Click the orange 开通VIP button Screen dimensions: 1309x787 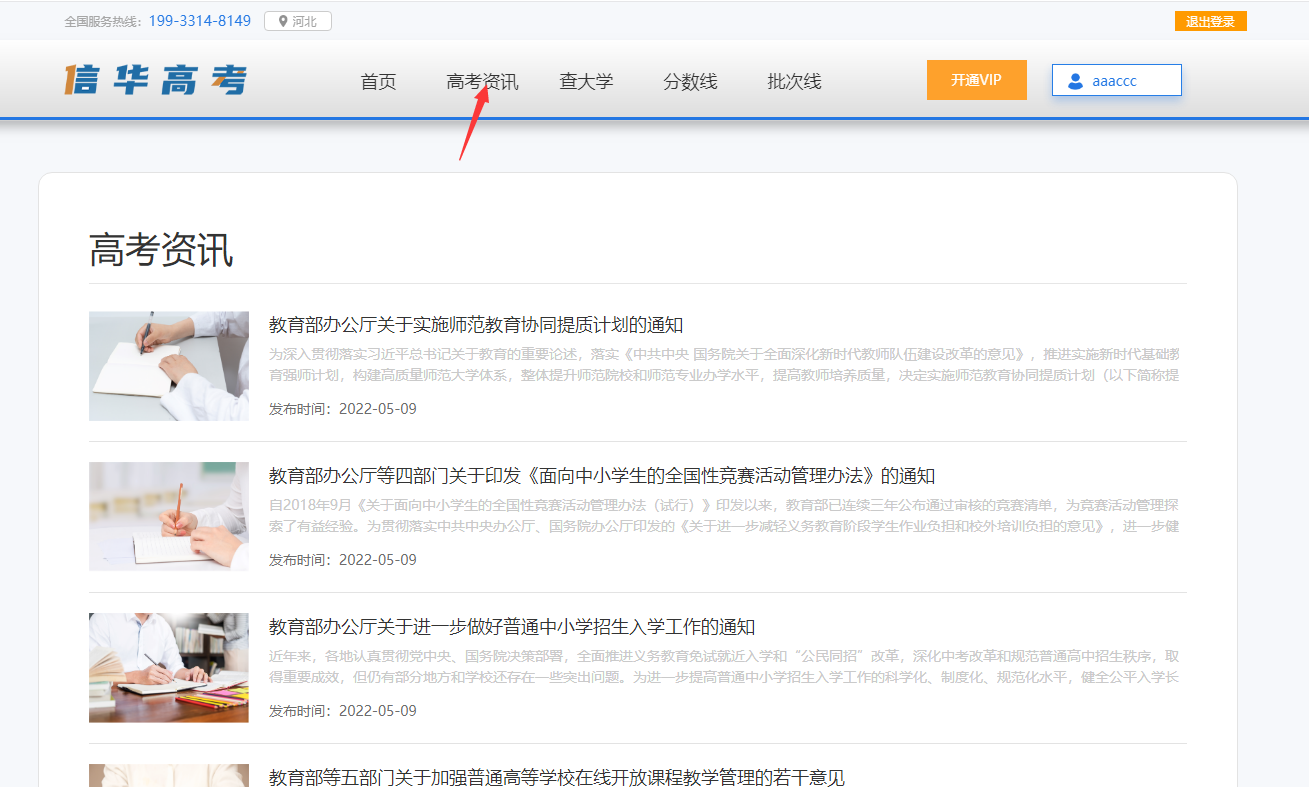click(x=976, y=80)
